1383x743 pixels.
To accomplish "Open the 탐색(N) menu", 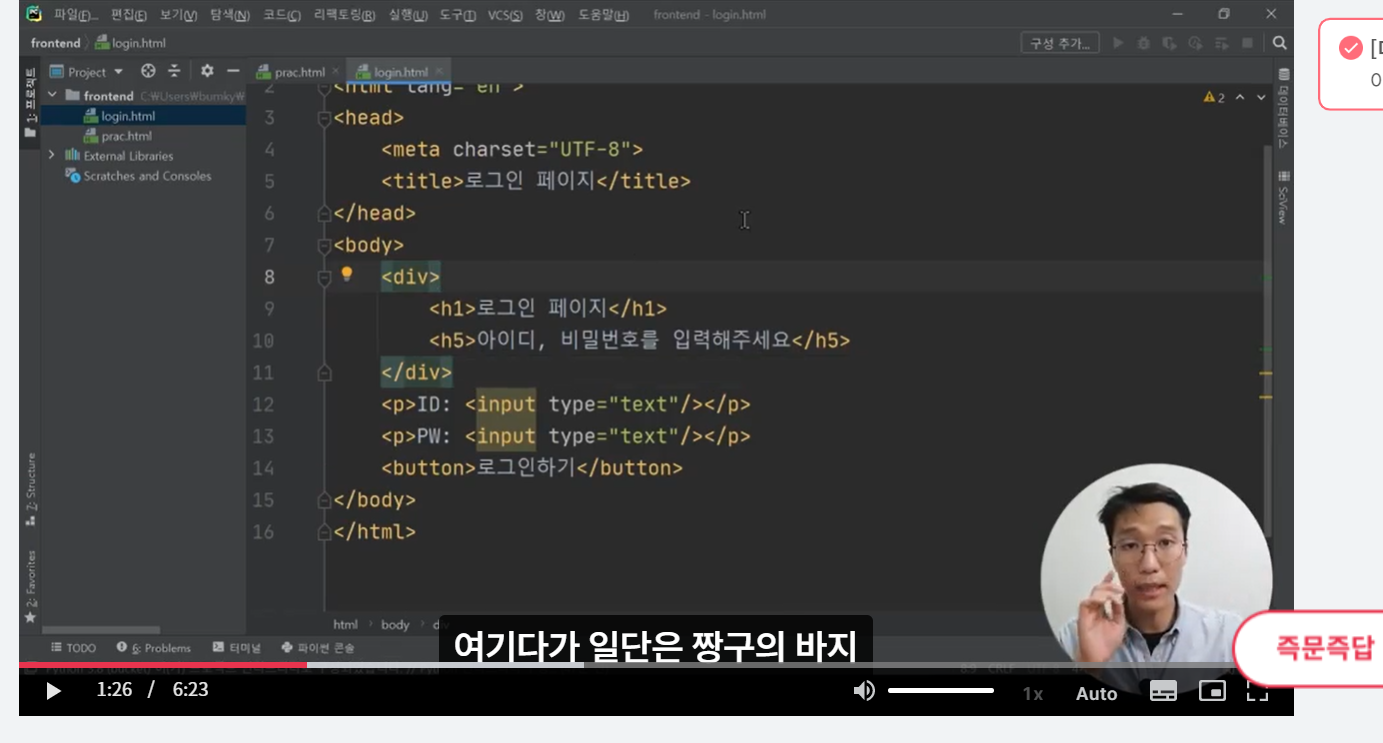I will coord(229,15).
